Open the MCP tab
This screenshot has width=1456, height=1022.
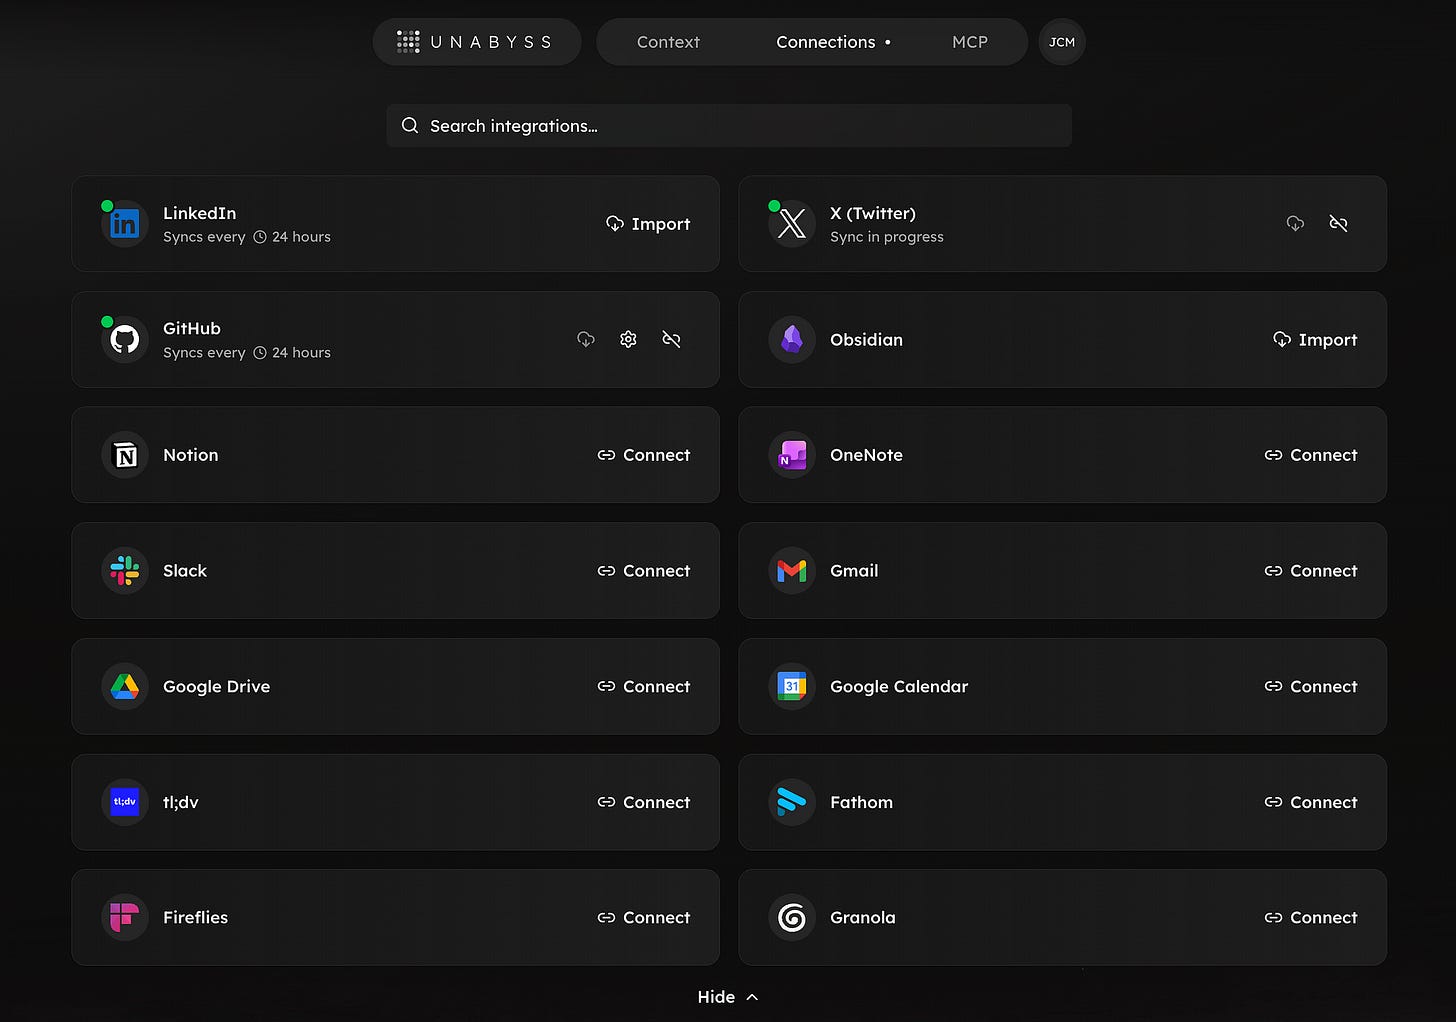click(x=970, y=42)
